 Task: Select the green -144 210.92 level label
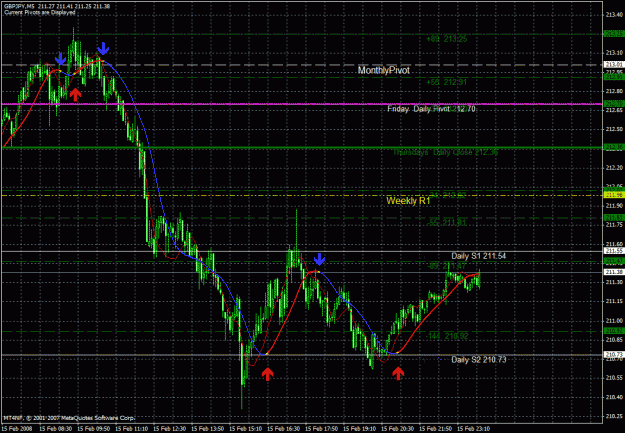tap(447, 336)
